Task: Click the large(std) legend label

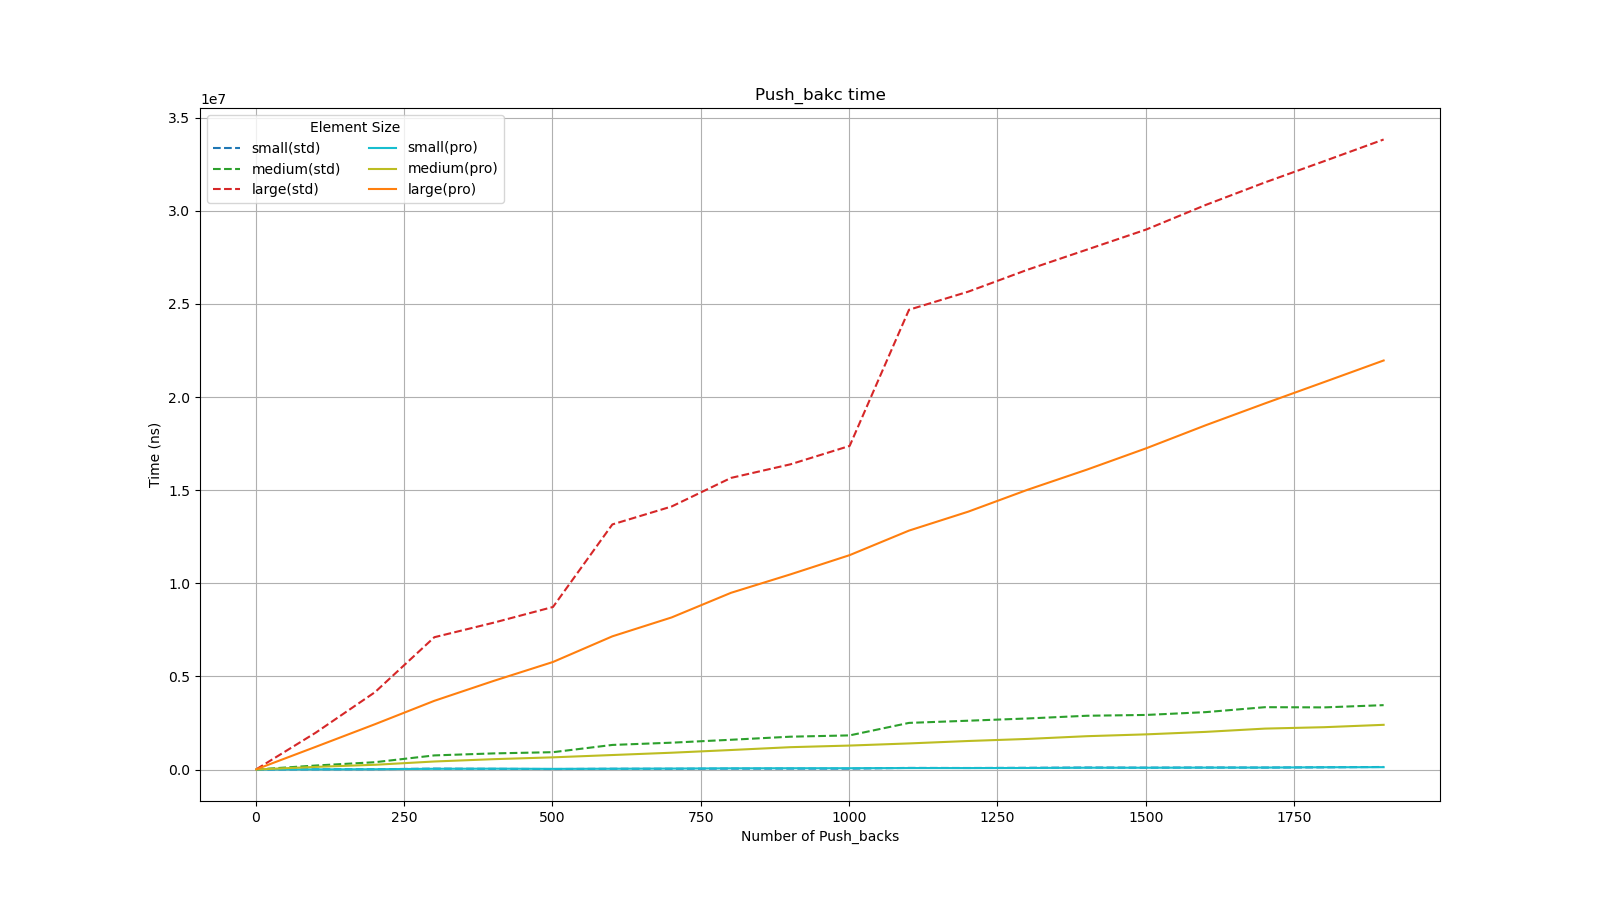Action: pos(284,189)
